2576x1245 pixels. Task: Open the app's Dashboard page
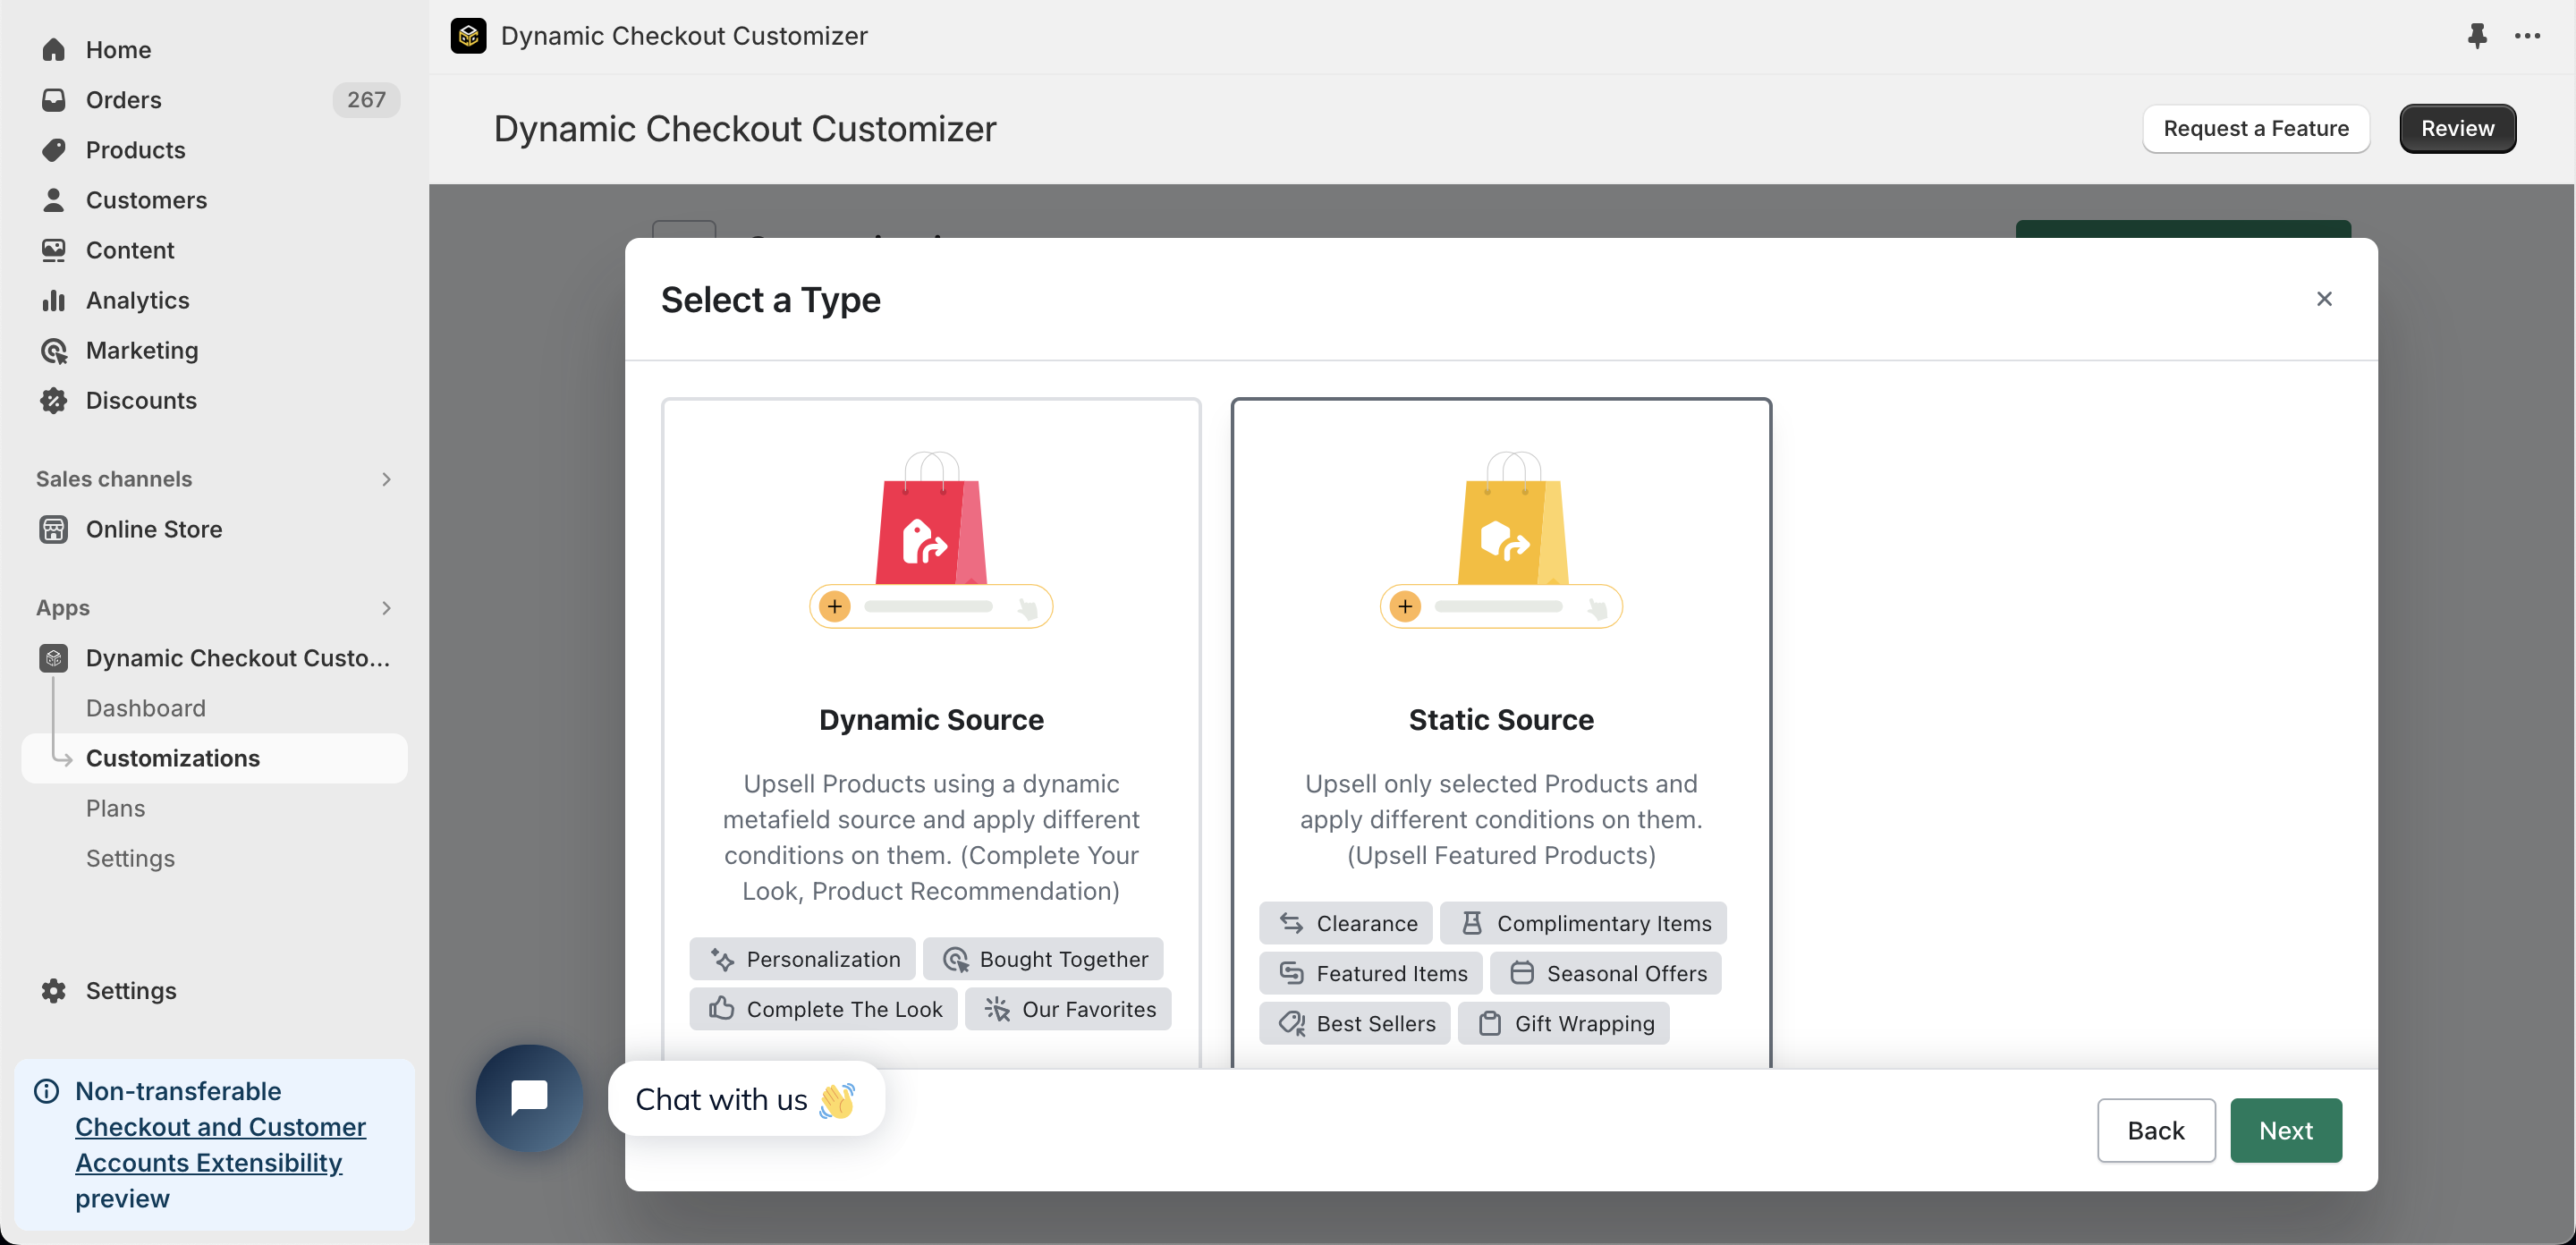(146, 708)
